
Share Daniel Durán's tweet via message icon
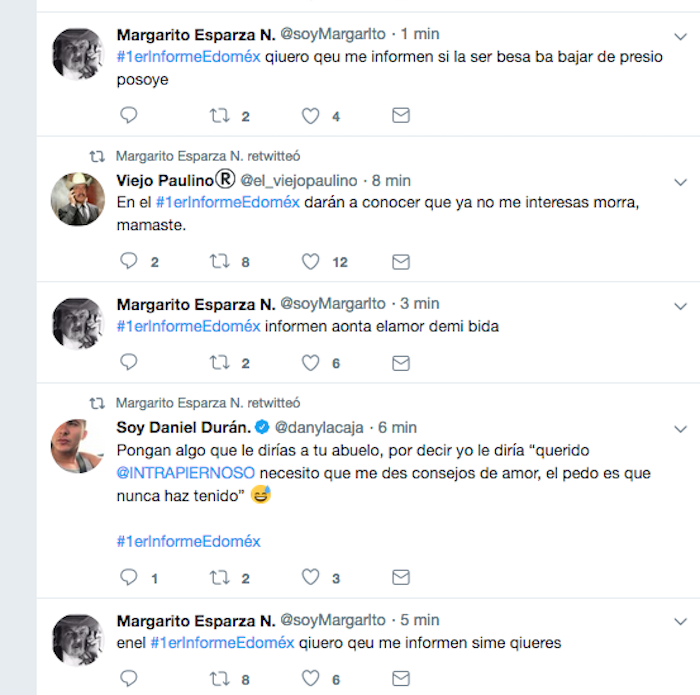coord(401,577)
